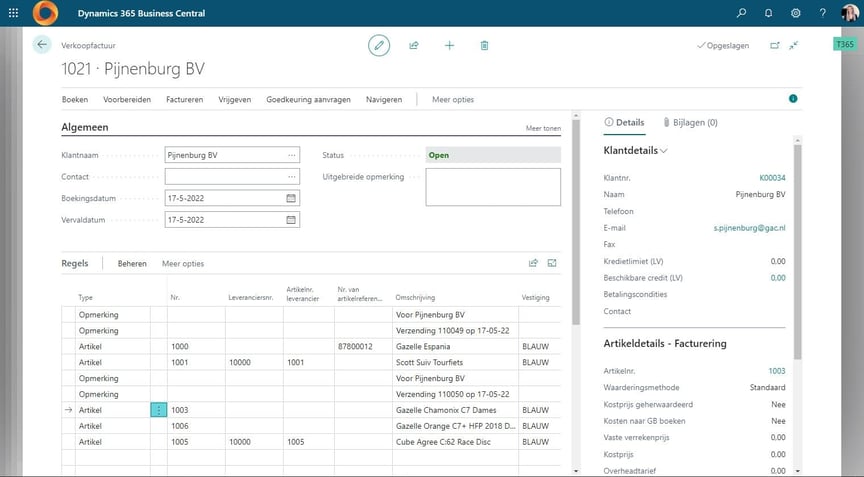
Task: Click Verzending 110050 op 17-05-22 cell
Action: [x=455, y=394]
